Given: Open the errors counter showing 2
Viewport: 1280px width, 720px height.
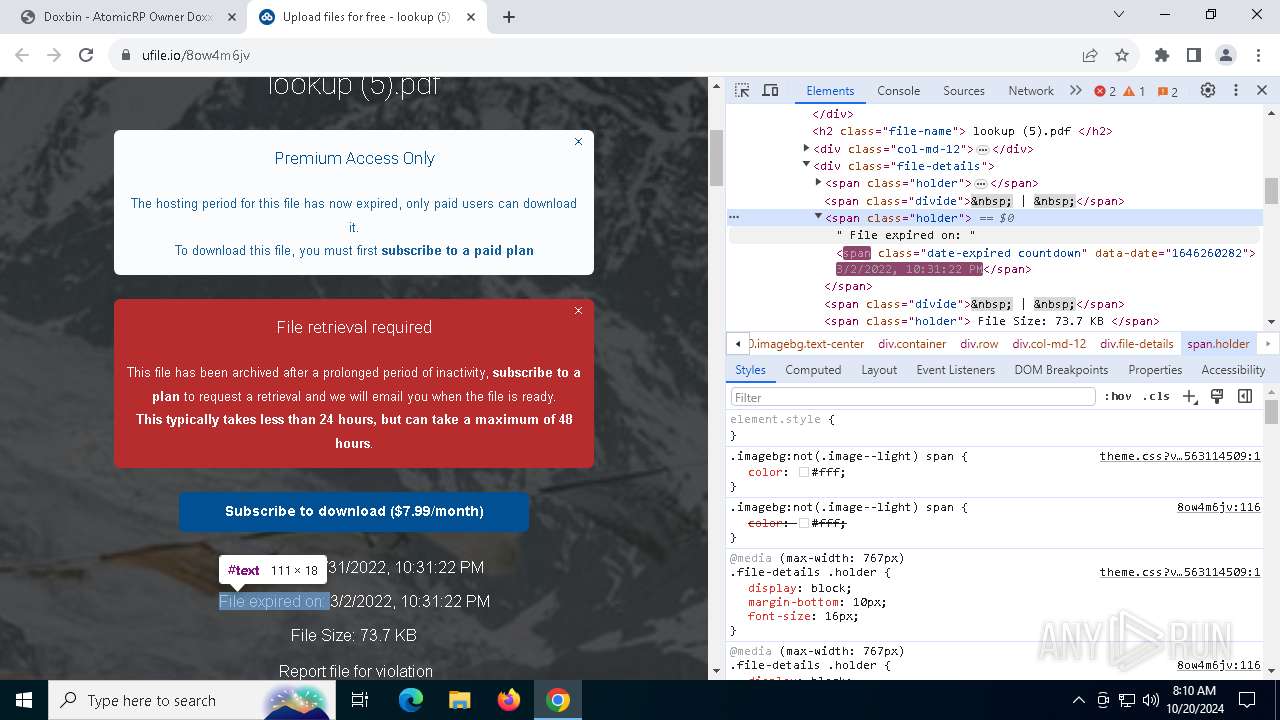Looking at the screenshot, I should 1105,91.
